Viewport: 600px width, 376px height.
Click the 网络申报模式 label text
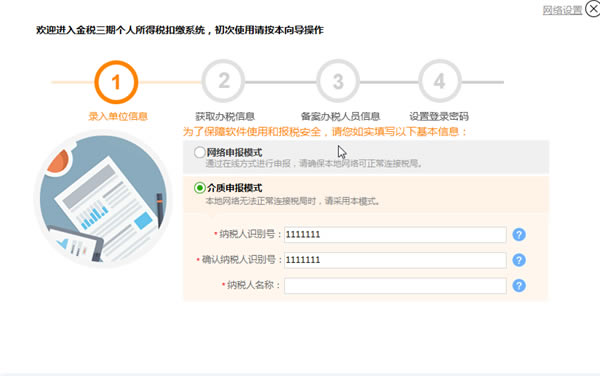click(235, 153)
